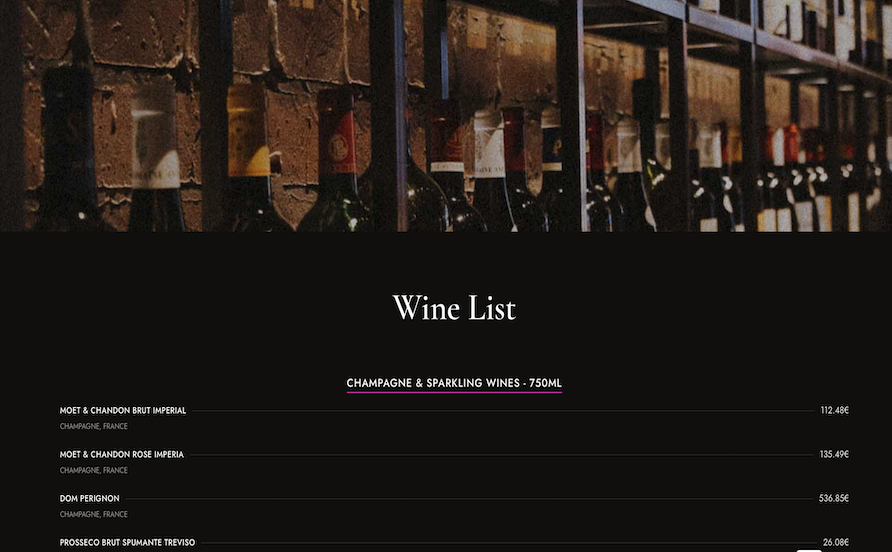Open the Prosseco Brut Spumante Treviso entry
This screenshot has height=552, width=892.
[x=127, y=542]
